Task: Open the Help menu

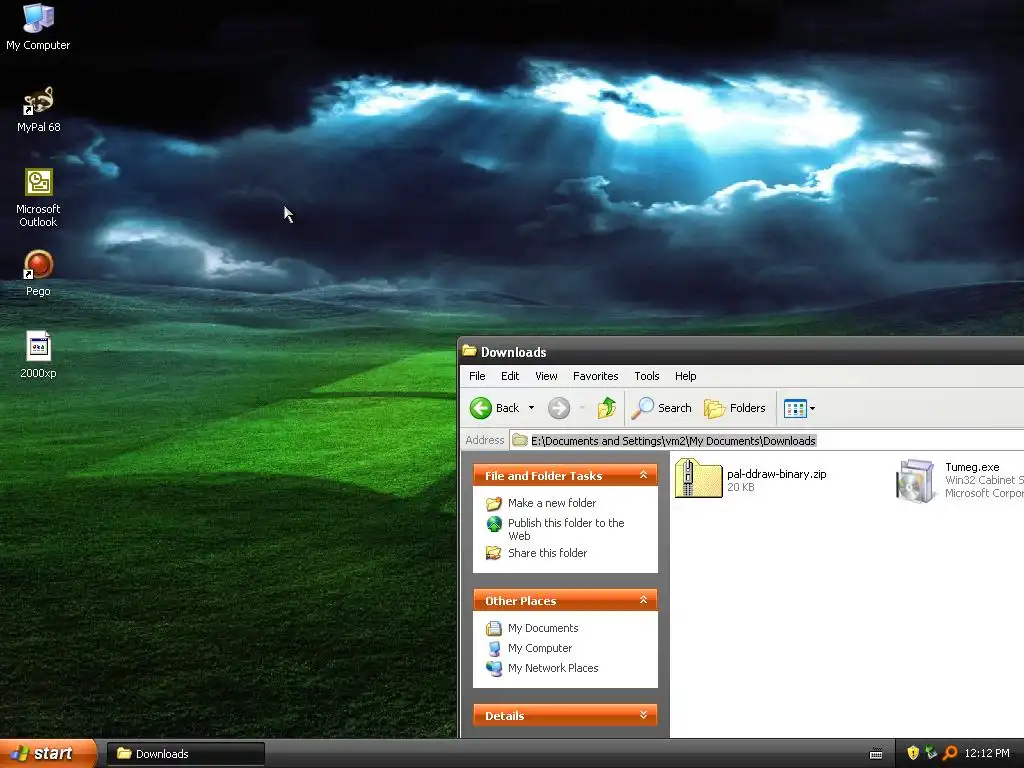Action: point(686,376)
